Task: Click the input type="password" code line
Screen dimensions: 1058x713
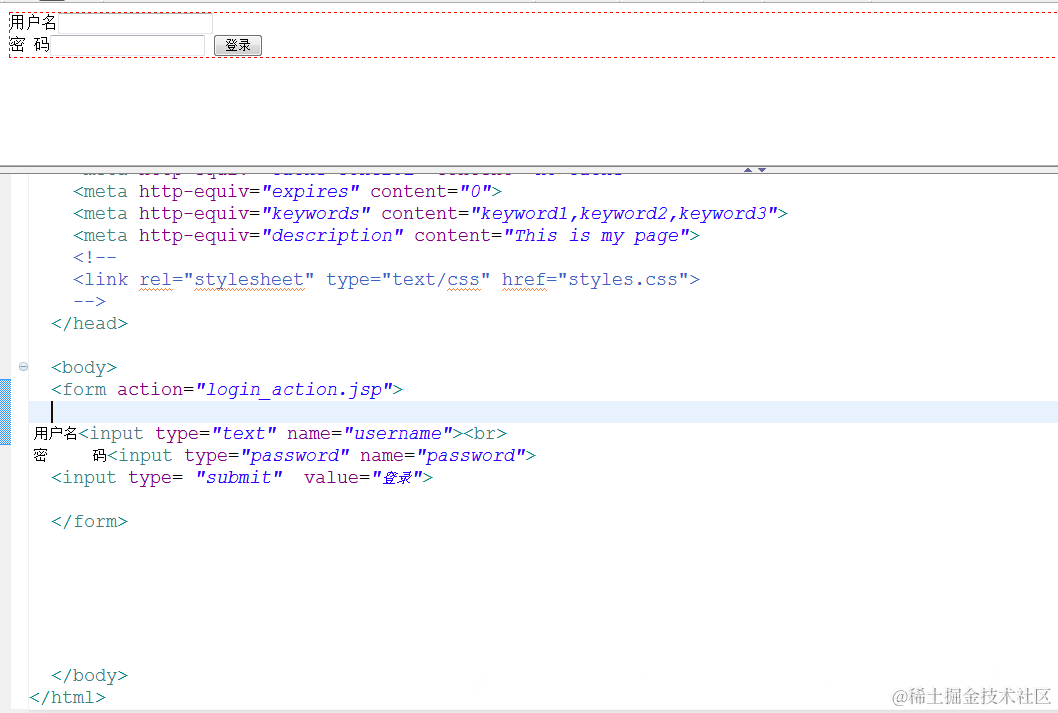Action: [x=285, y=456]
